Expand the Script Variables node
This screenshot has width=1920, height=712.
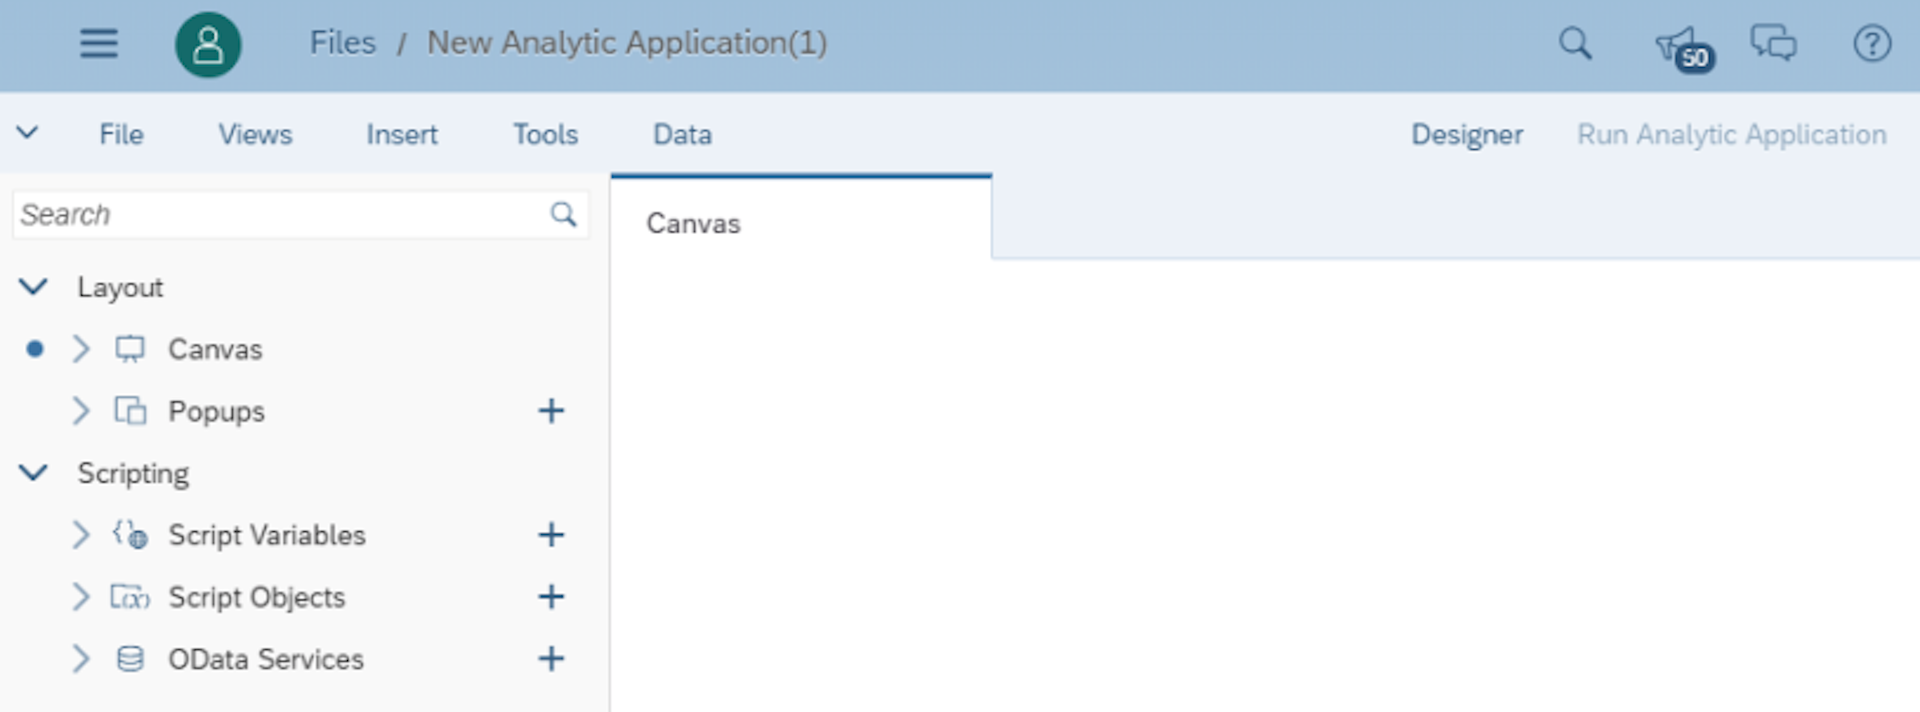[81, 535]
